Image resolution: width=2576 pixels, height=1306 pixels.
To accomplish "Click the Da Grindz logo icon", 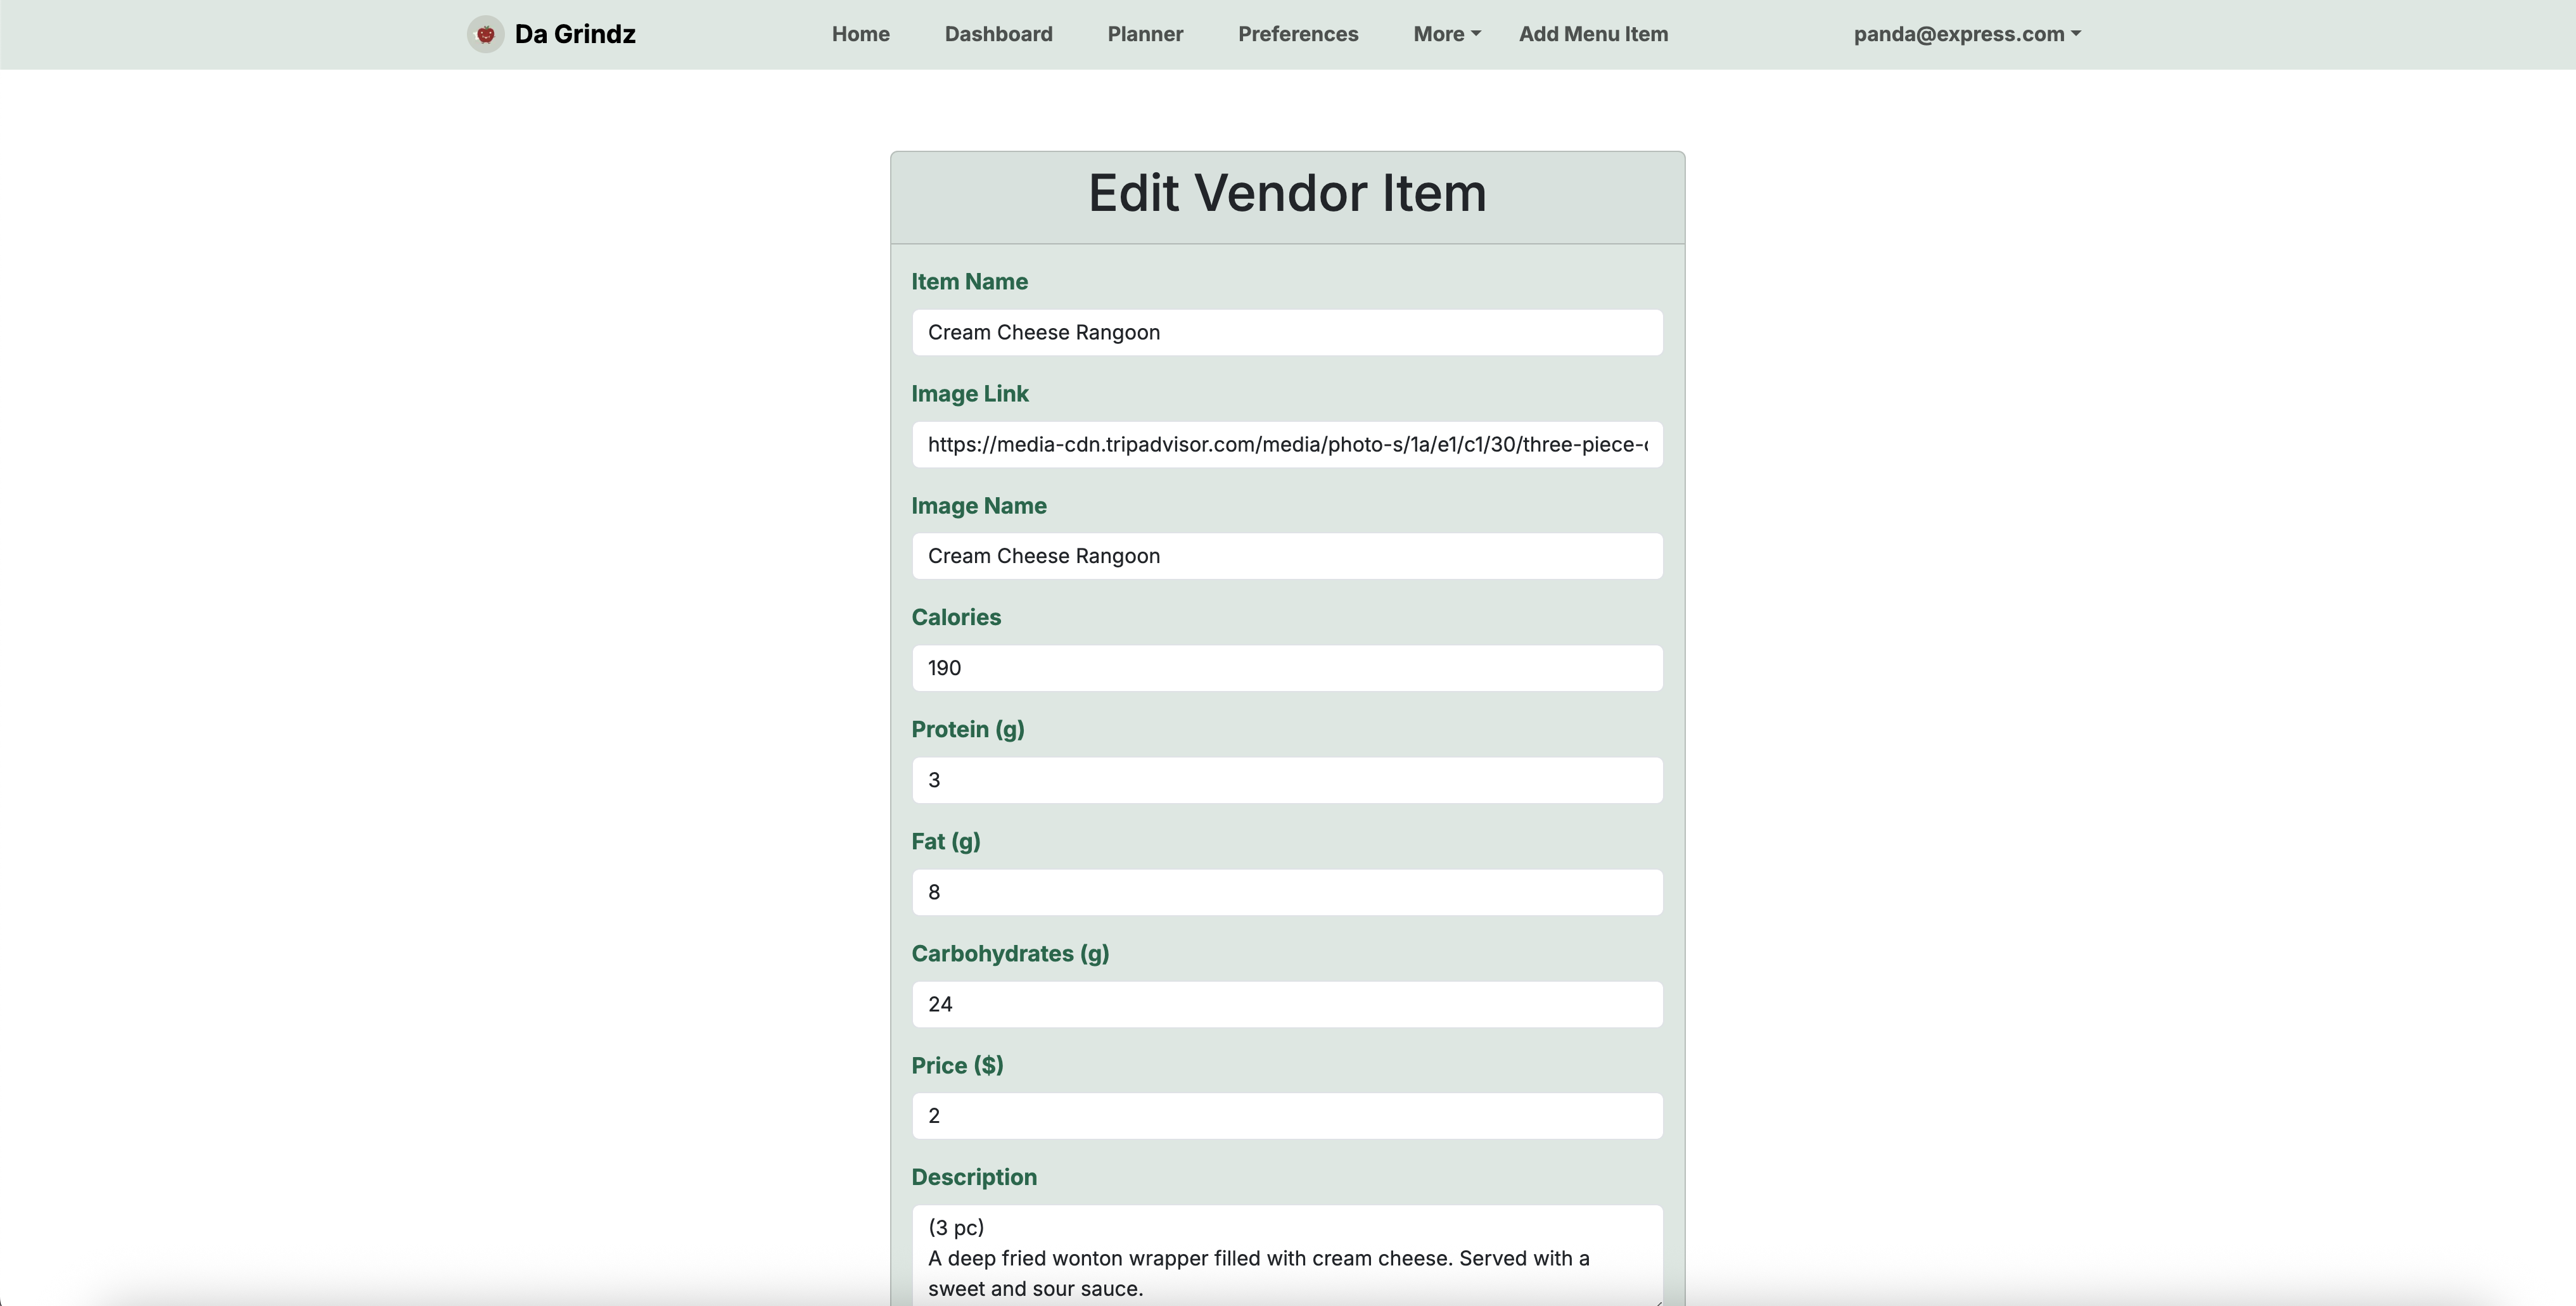I will tap(485, 34).
